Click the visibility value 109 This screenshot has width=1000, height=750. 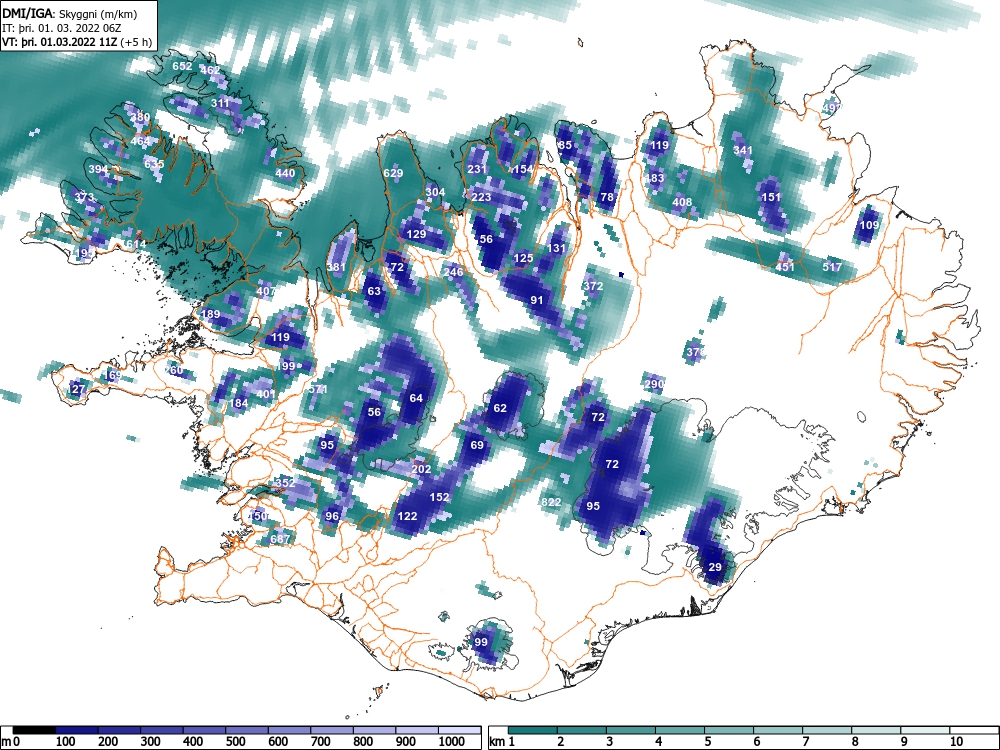[x=869, y=225]
